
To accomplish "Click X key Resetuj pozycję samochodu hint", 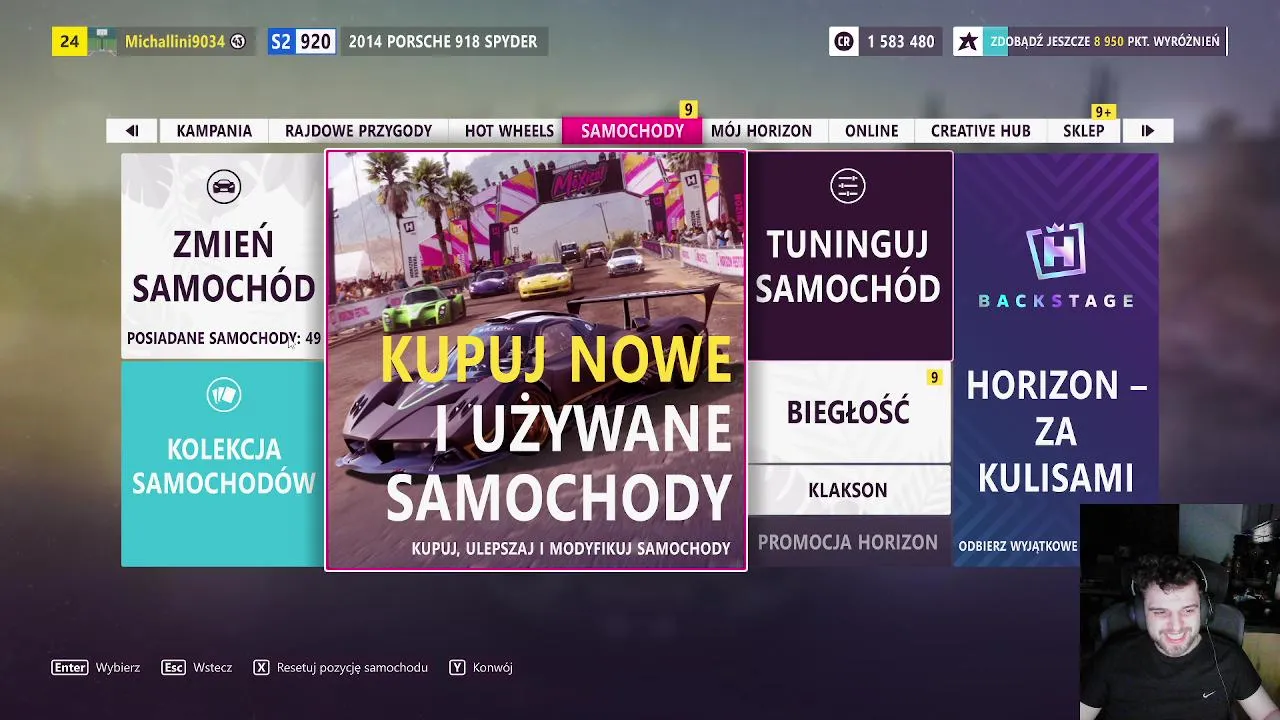I will (340, 667).
